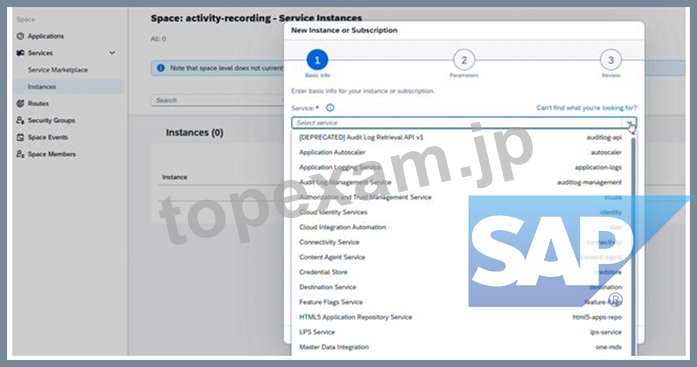Click the Space Members icon

(x=20, y=154)
